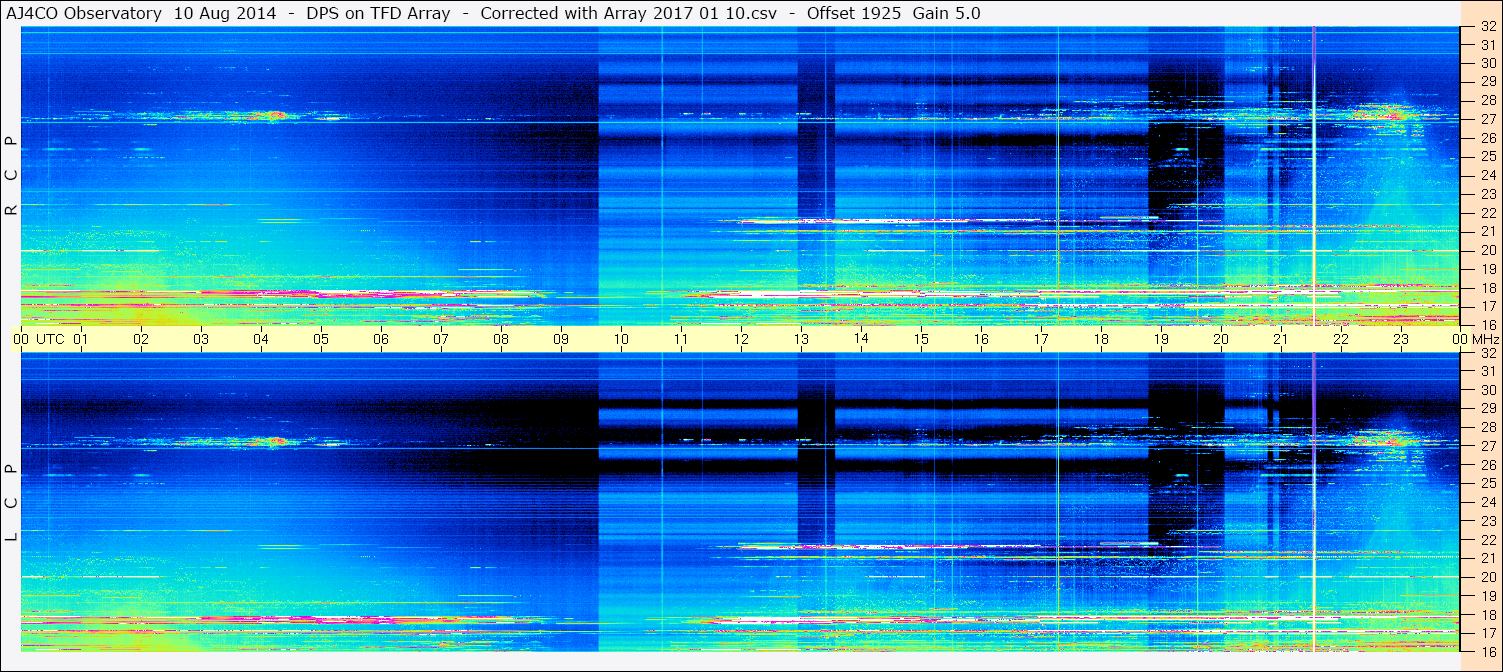The width and height of the screenshot is (1503, 672).
Task: Click "DPS on TFD Array" in the header
Action: pyautogui.click(x=379, y=13)
